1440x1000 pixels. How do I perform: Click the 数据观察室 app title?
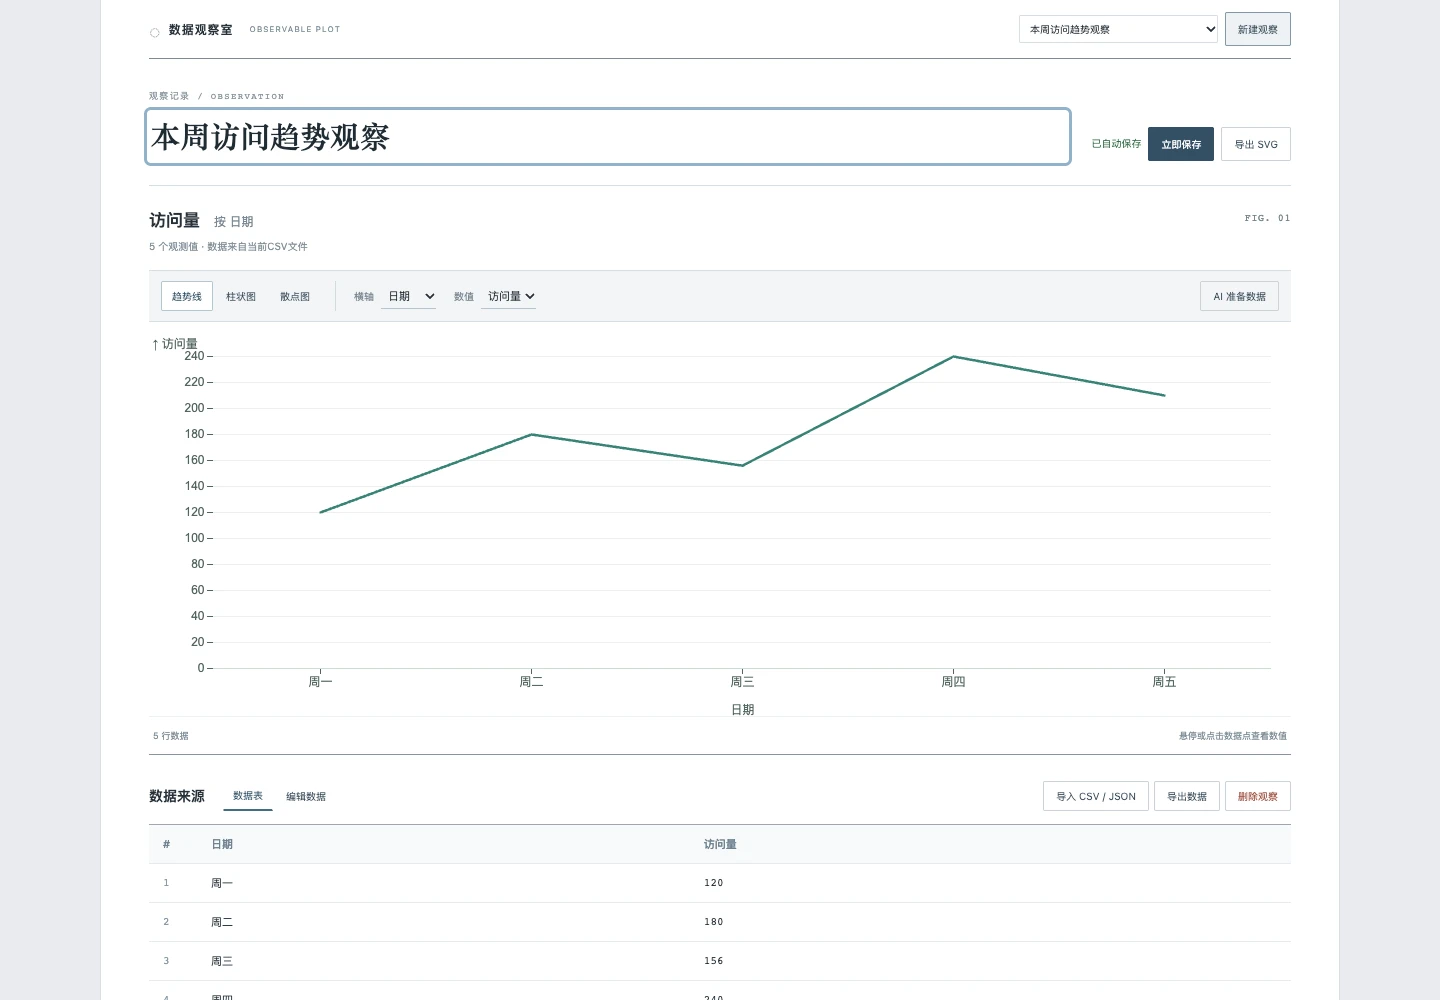point(201,30)
